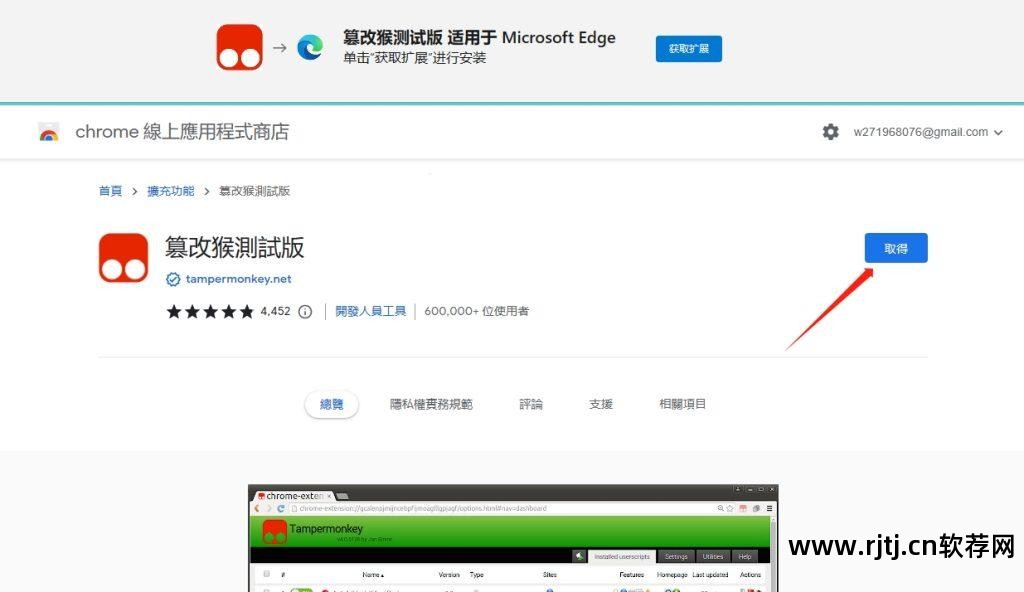Click the large Tampermonkey extension icon

[x=123, y=258]
